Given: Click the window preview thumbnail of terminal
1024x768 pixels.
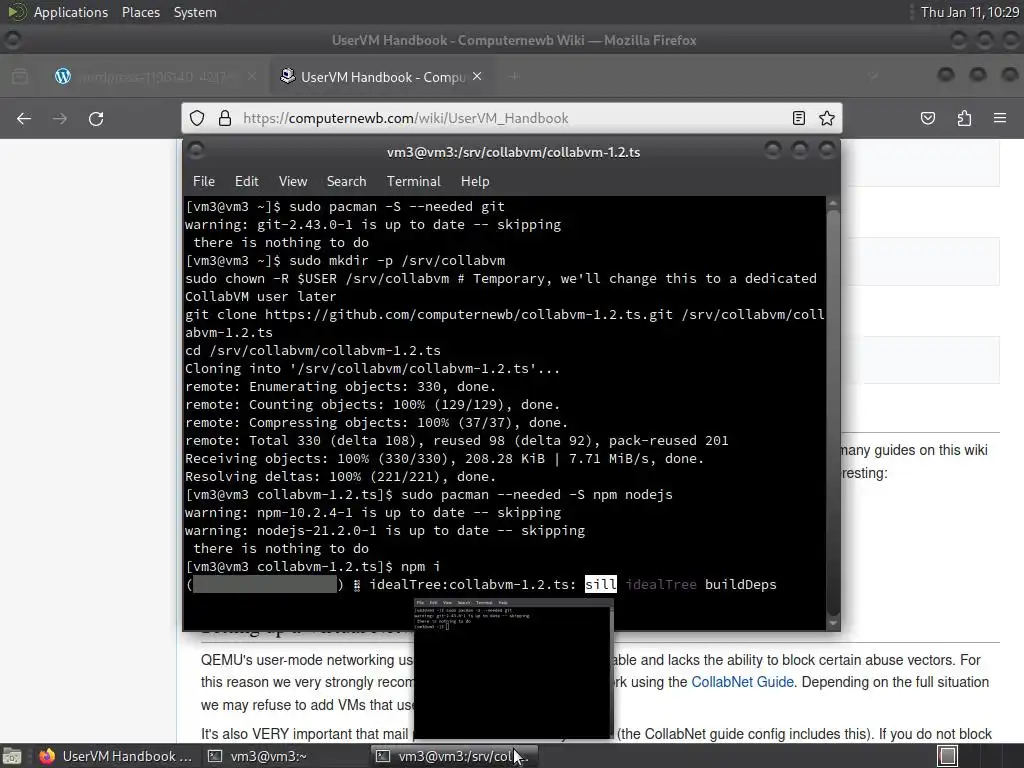Looking at the screenshot, I should [x=513, y=668].
